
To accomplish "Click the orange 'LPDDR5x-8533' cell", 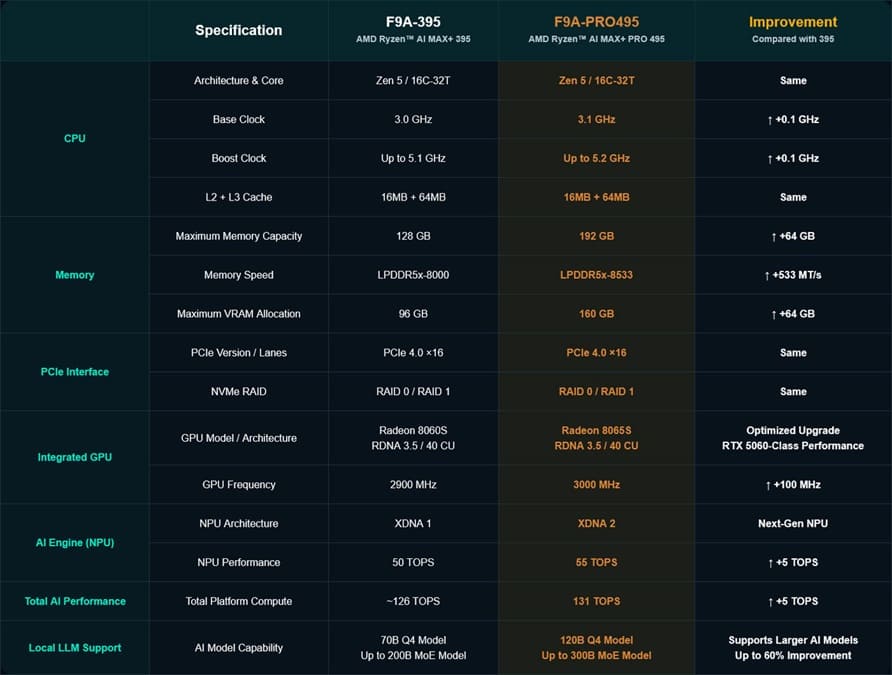I will [x=596, y=275].
